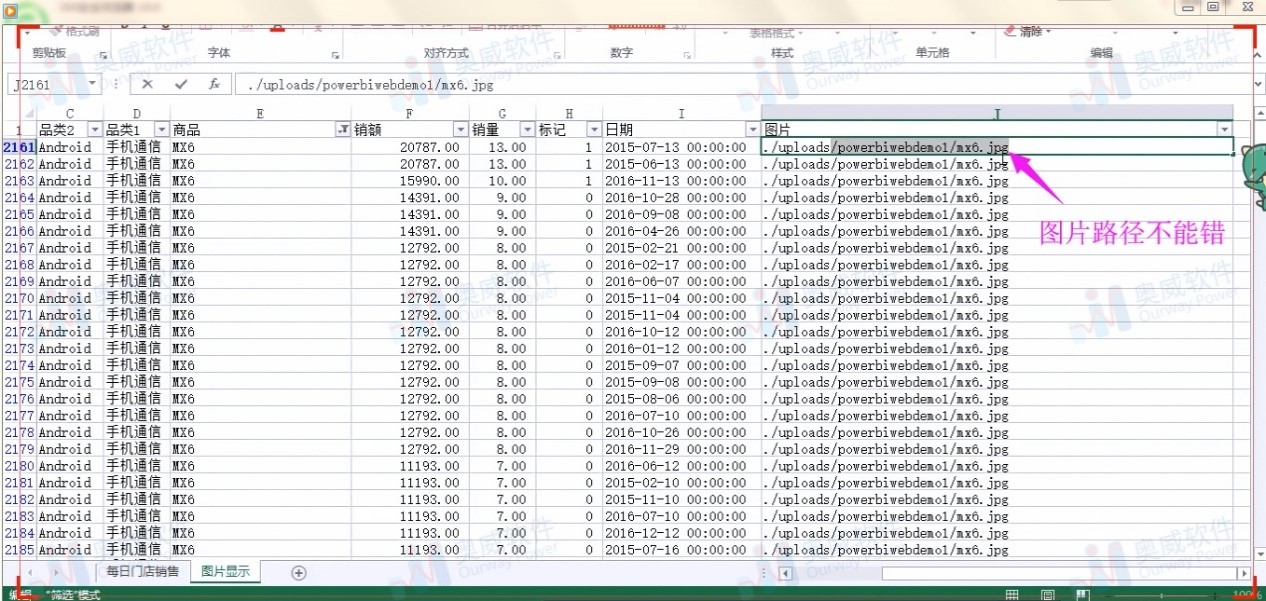1266x601 pixels.
Task: Add a new sheet with plus icon
Action: tap(298, 572)
